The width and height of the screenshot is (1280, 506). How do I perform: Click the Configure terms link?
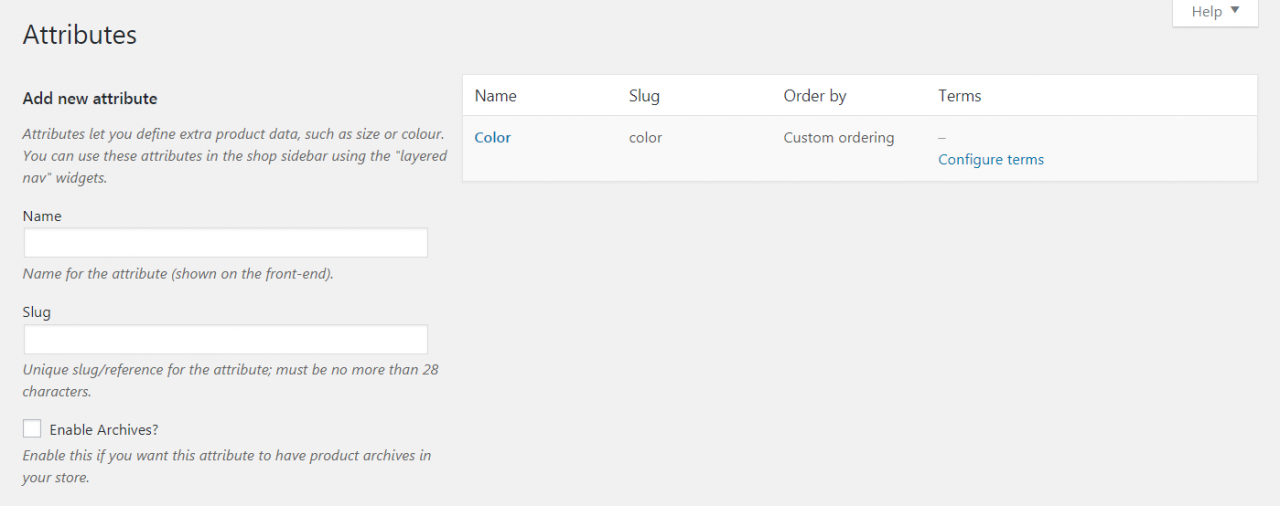[x=990, y=160]
